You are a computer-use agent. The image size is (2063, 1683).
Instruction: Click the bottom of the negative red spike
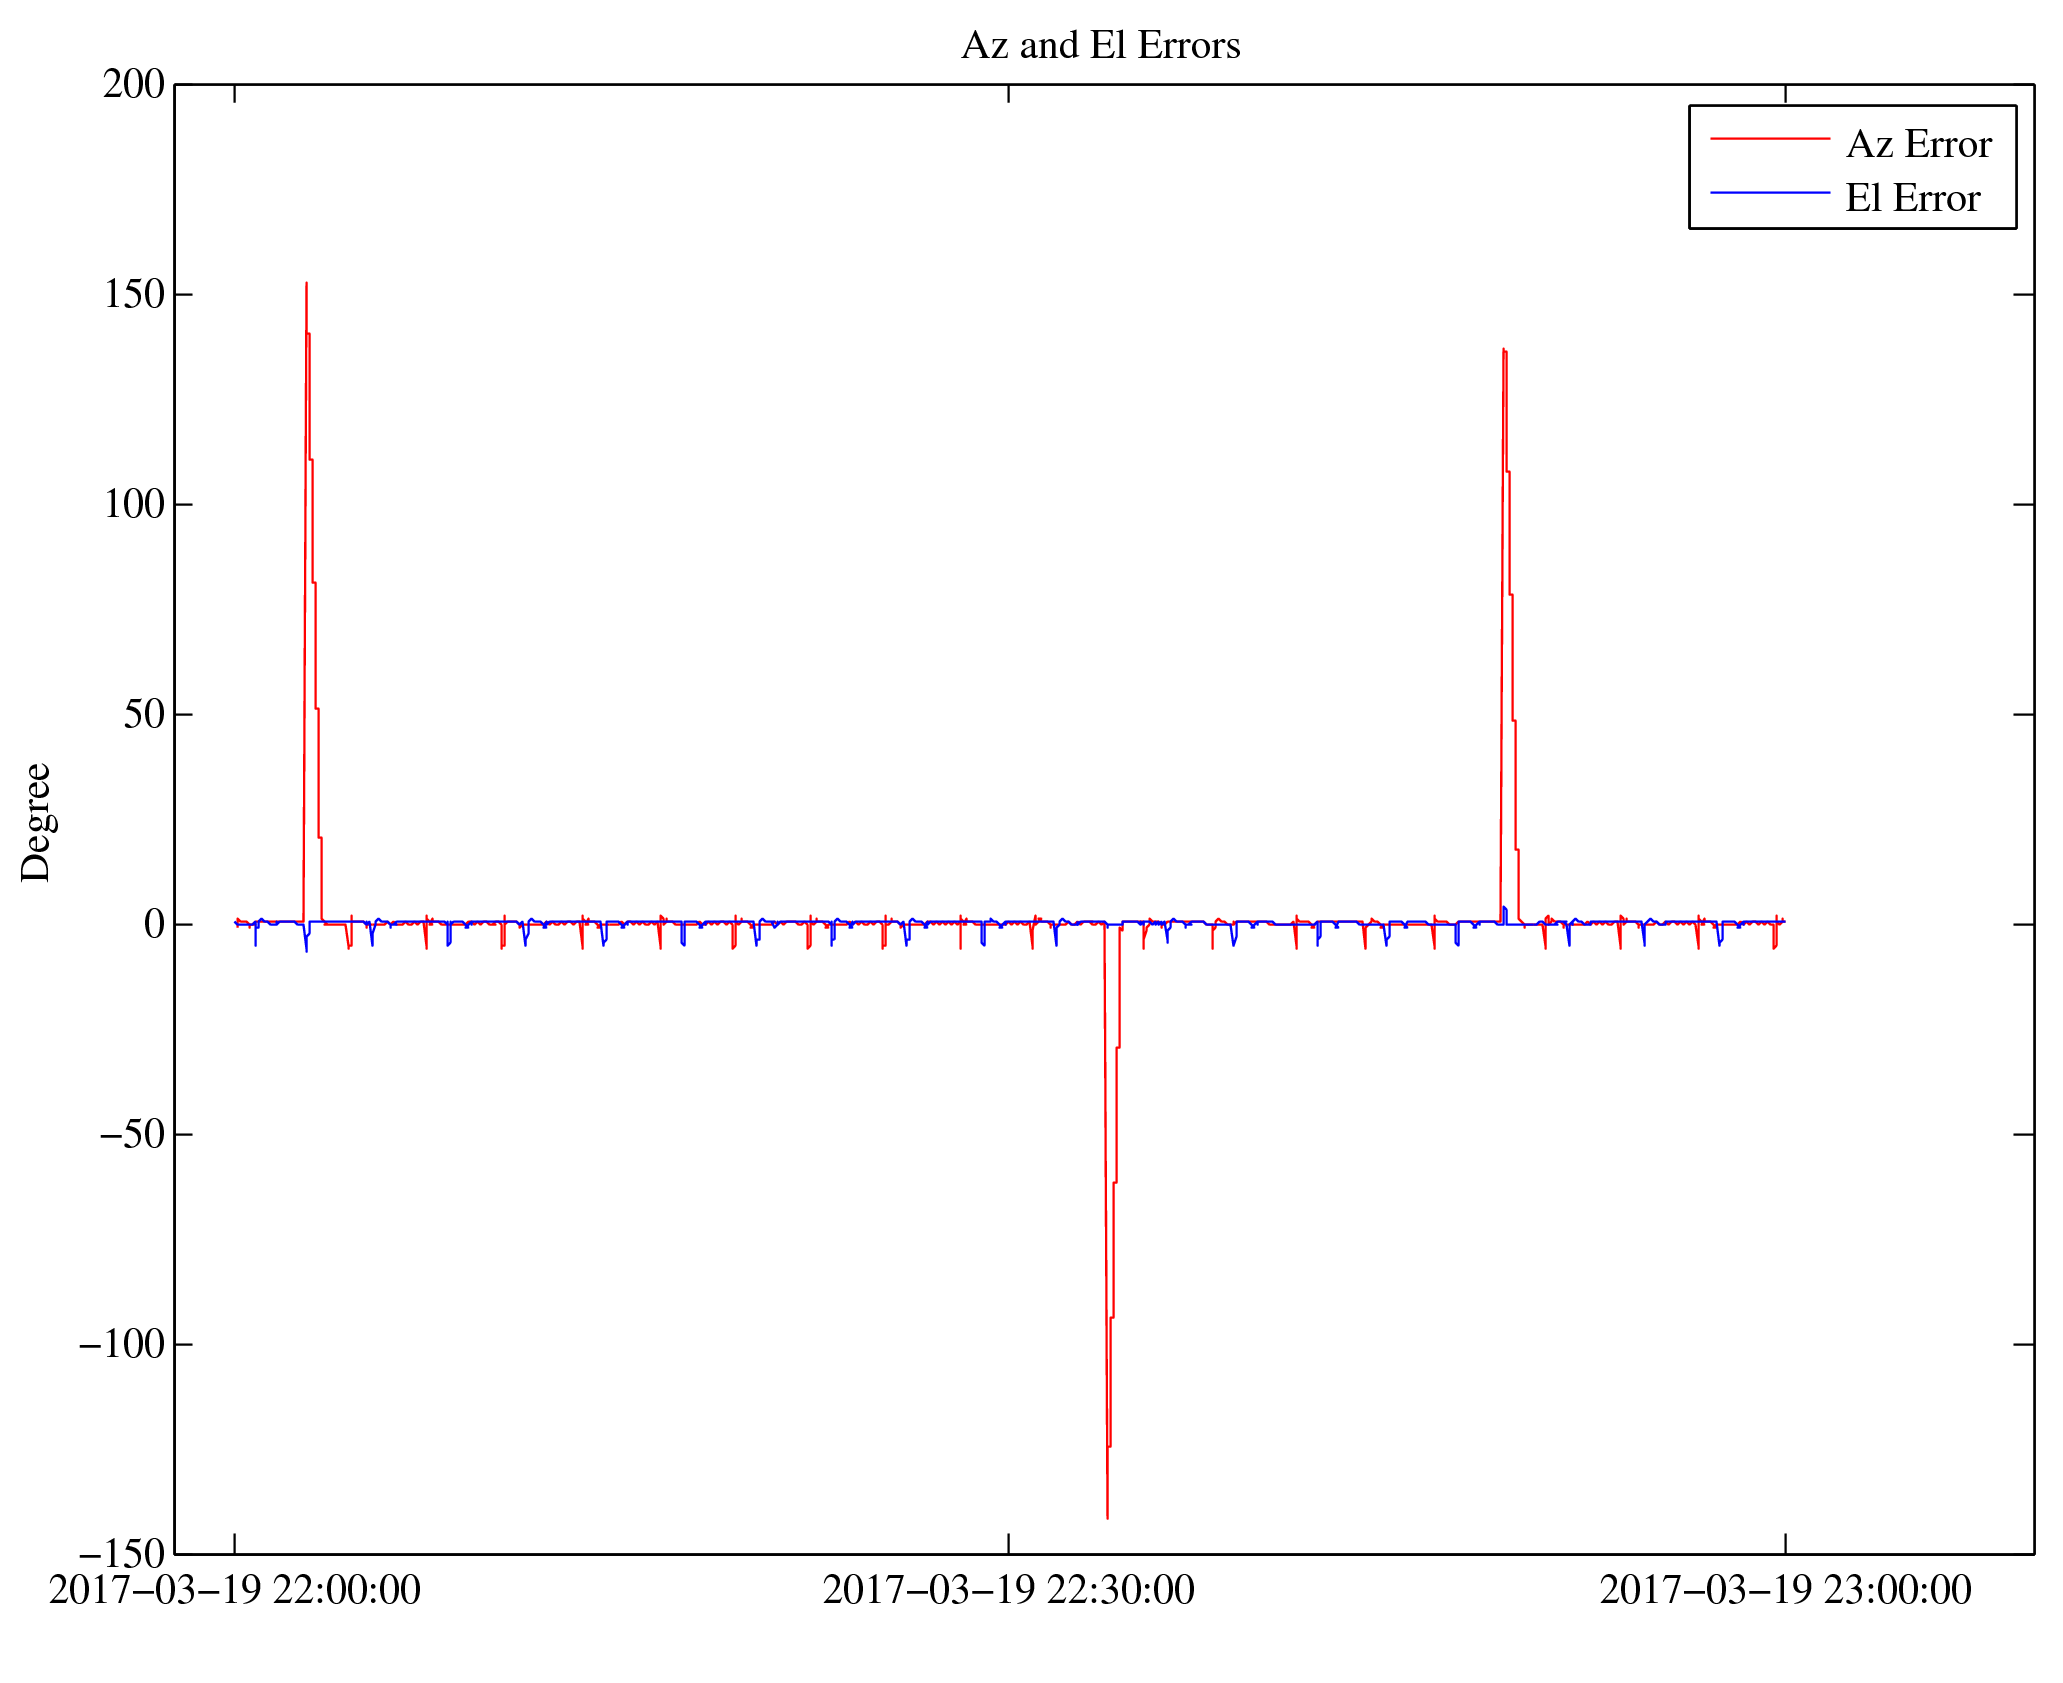pos(1107,1516)
